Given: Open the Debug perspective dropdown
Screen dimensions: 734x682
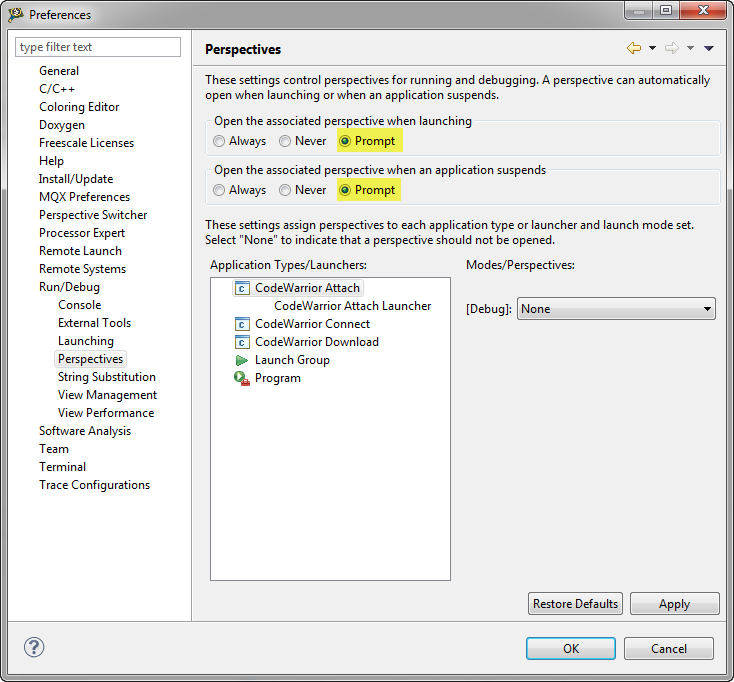Looking at the screenshot, I should click(x=615, y=309).
